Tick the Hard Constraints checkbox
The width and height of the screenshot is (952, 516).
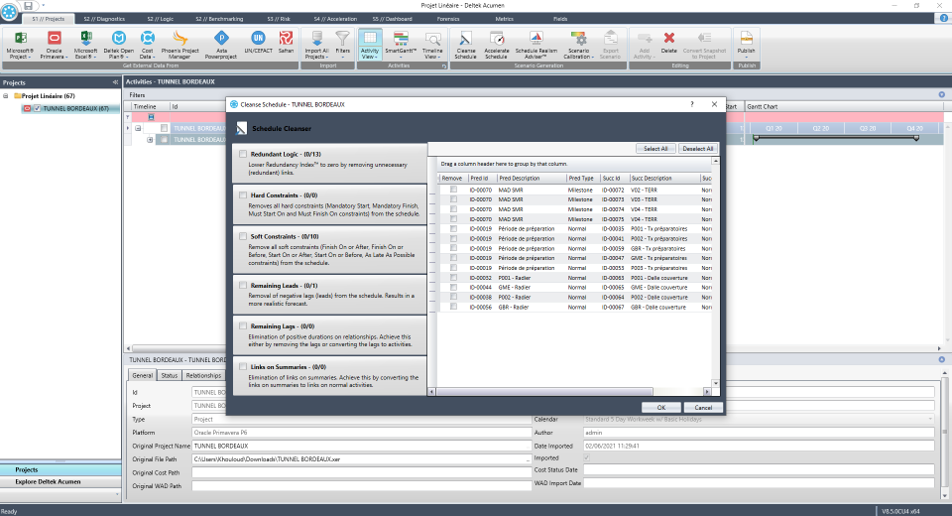point(243,195)
